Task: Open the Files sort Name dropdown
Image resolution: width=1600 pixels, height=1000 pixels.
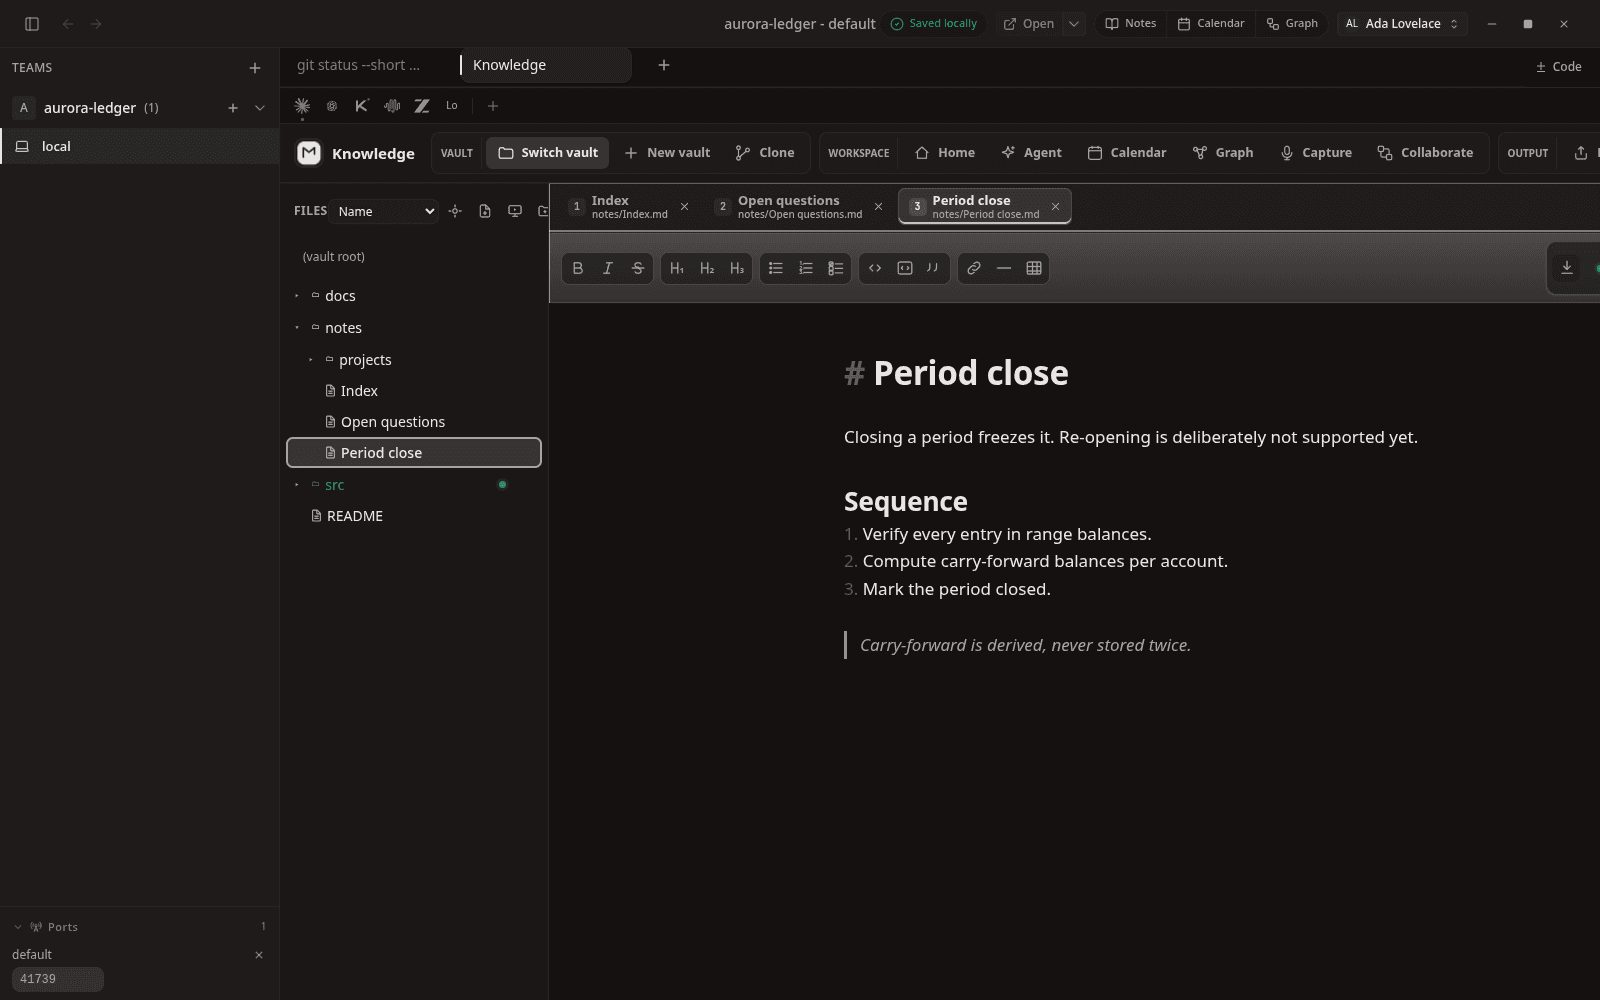Action: [x=386, y=211]
